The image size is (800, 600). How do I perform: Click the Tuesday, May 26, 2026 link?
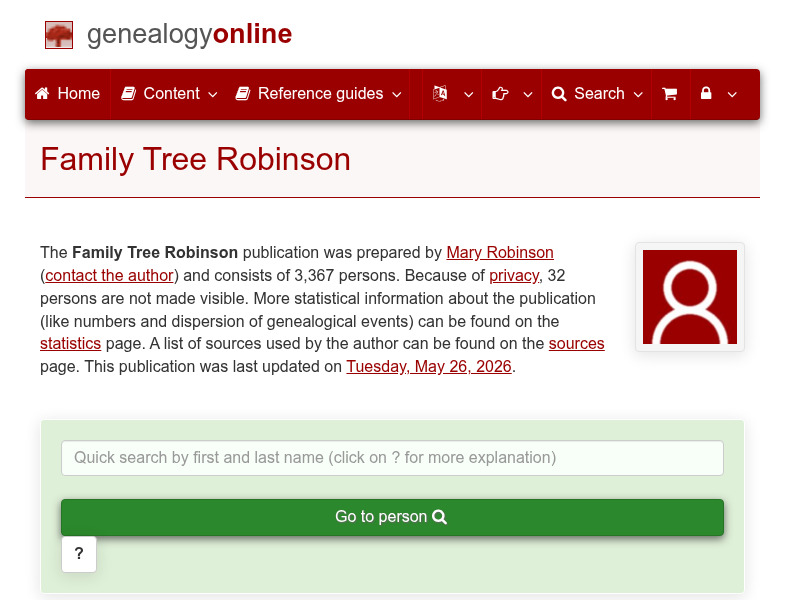click(x=429, y=366)
